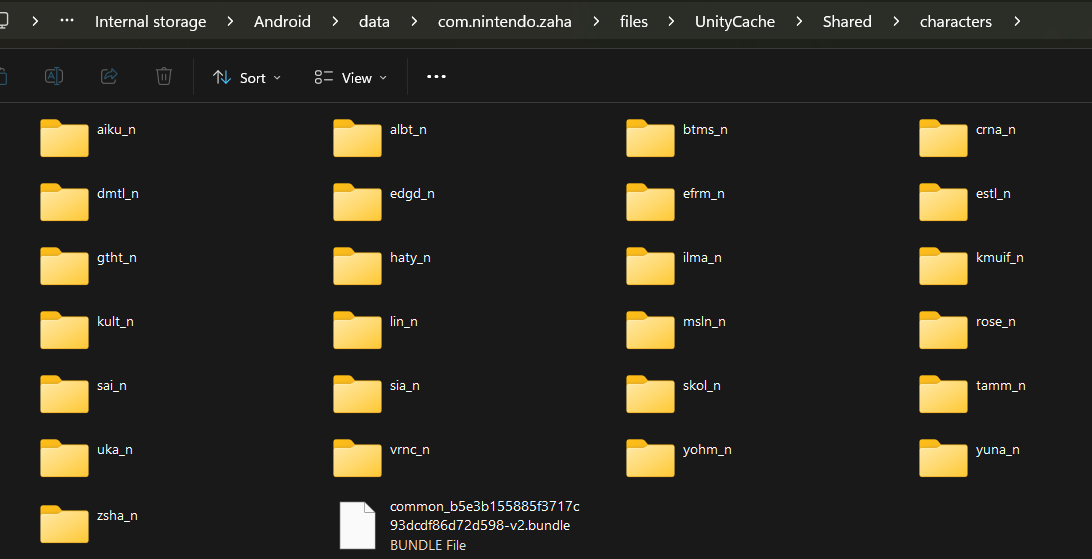Select the gtht_n folder icon
Screen dimensions: 1092x559
coord(64,266)
